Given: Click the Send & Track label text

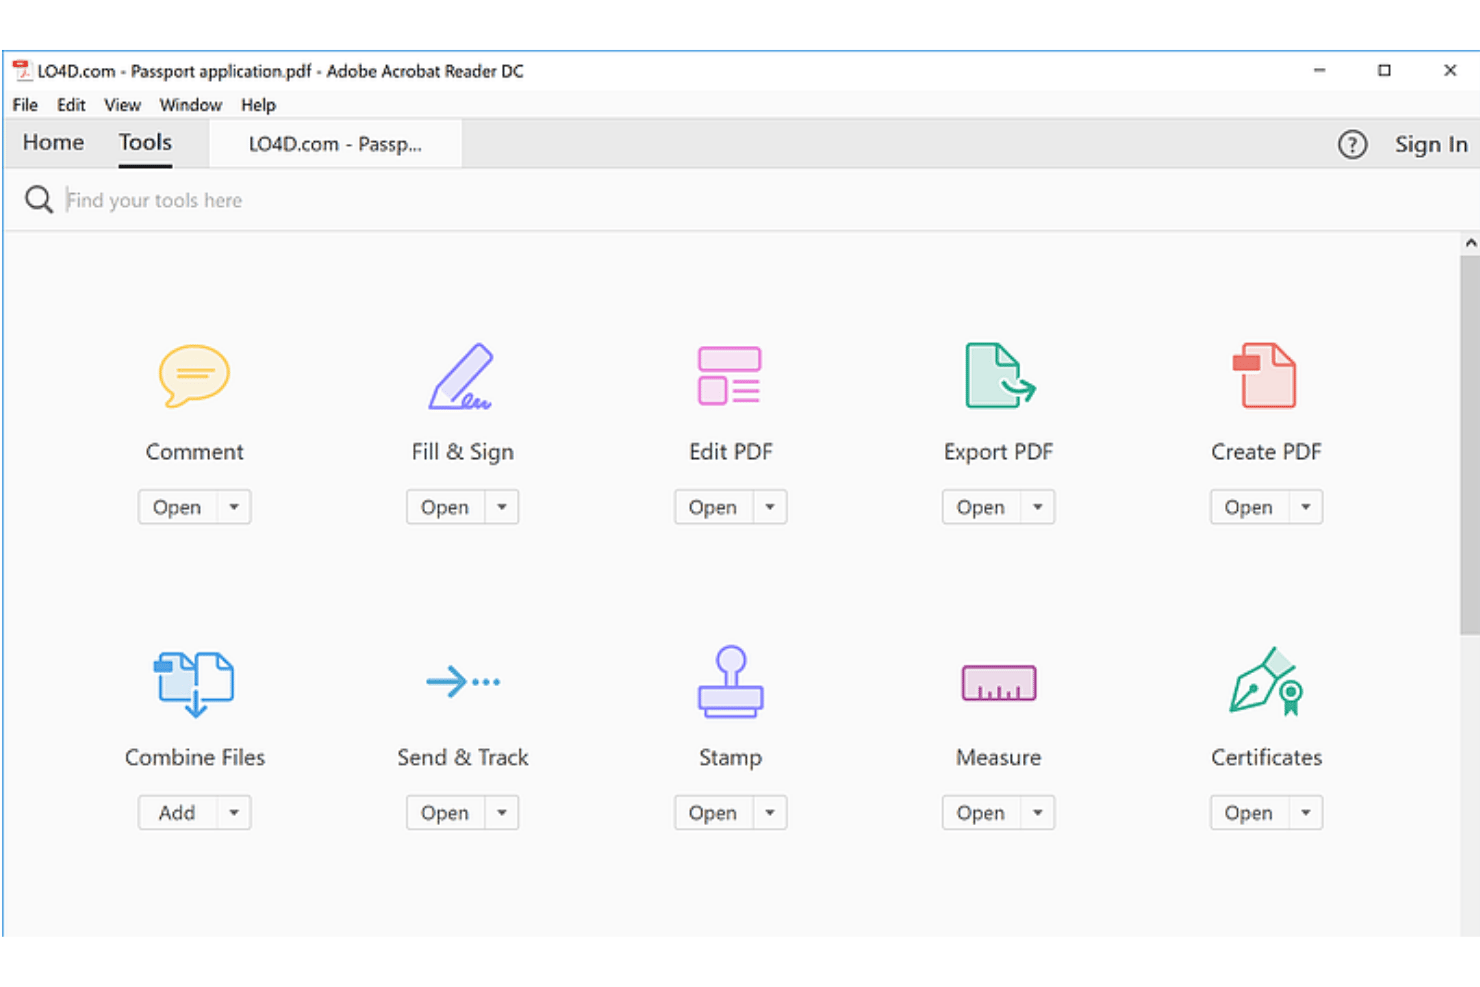Looking at the screenshot, I should tap(462, 758).
